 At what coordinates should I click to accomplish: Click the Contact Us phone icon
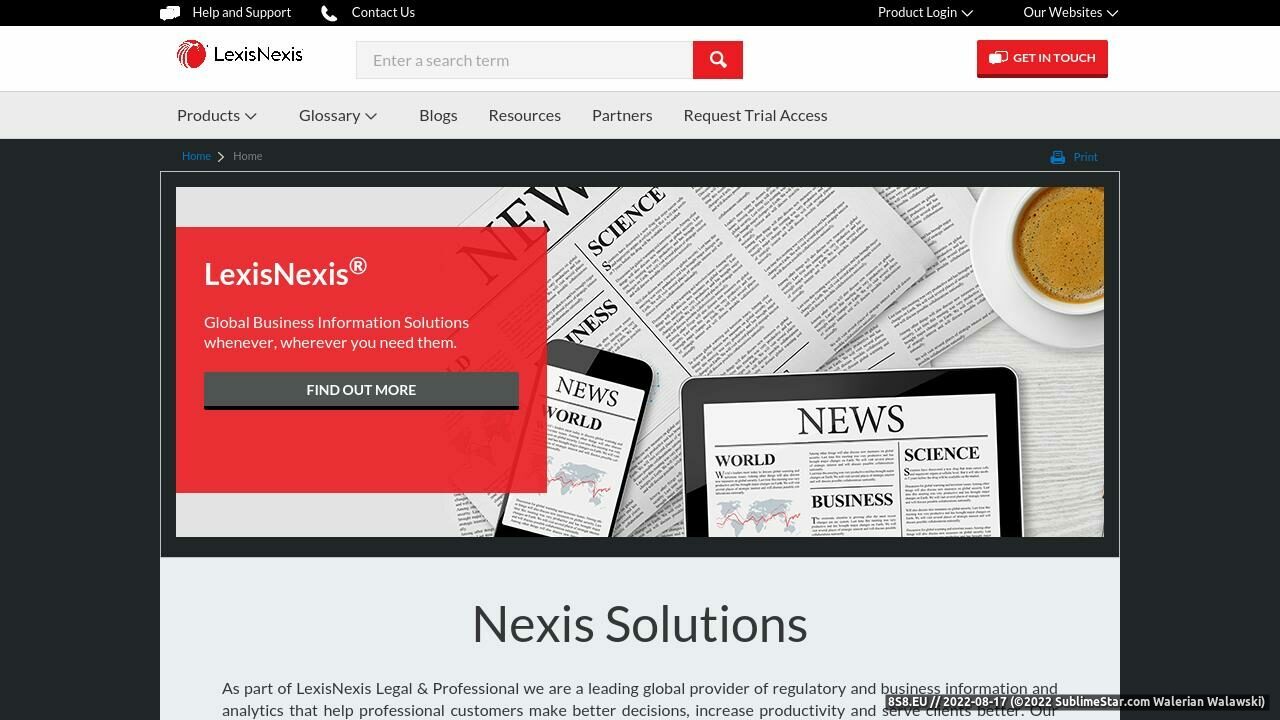click(x=329, y=13)
